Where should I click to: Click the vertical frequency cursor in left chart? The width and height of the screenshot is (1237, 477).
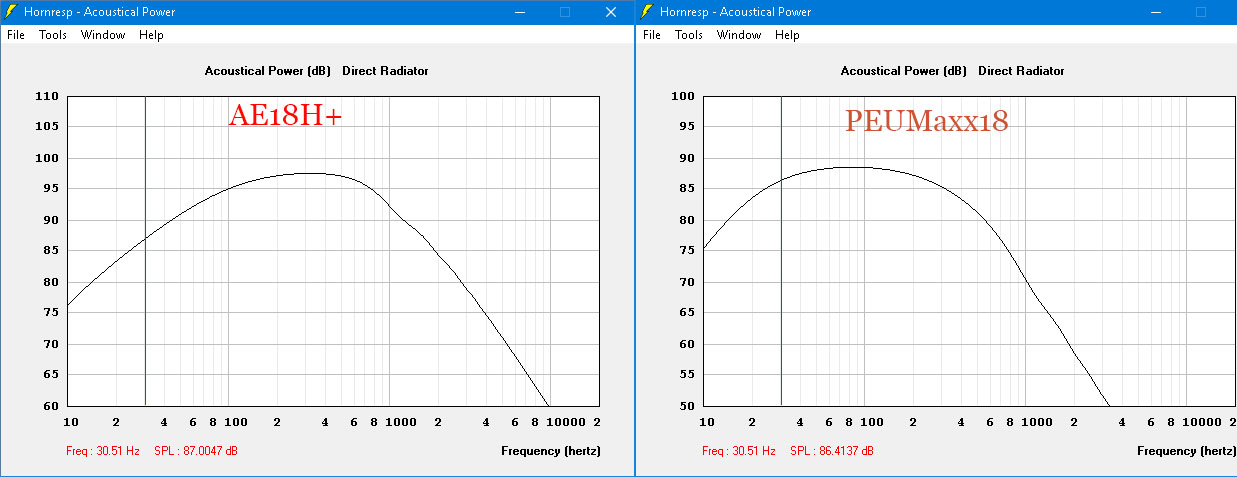click(145, 250)
